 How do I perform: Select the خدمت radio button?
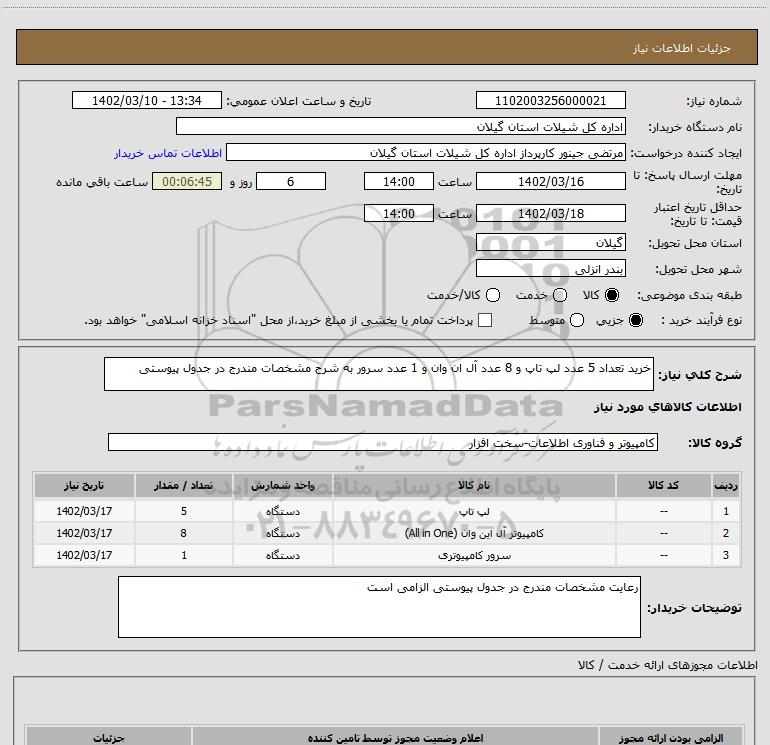560,295
